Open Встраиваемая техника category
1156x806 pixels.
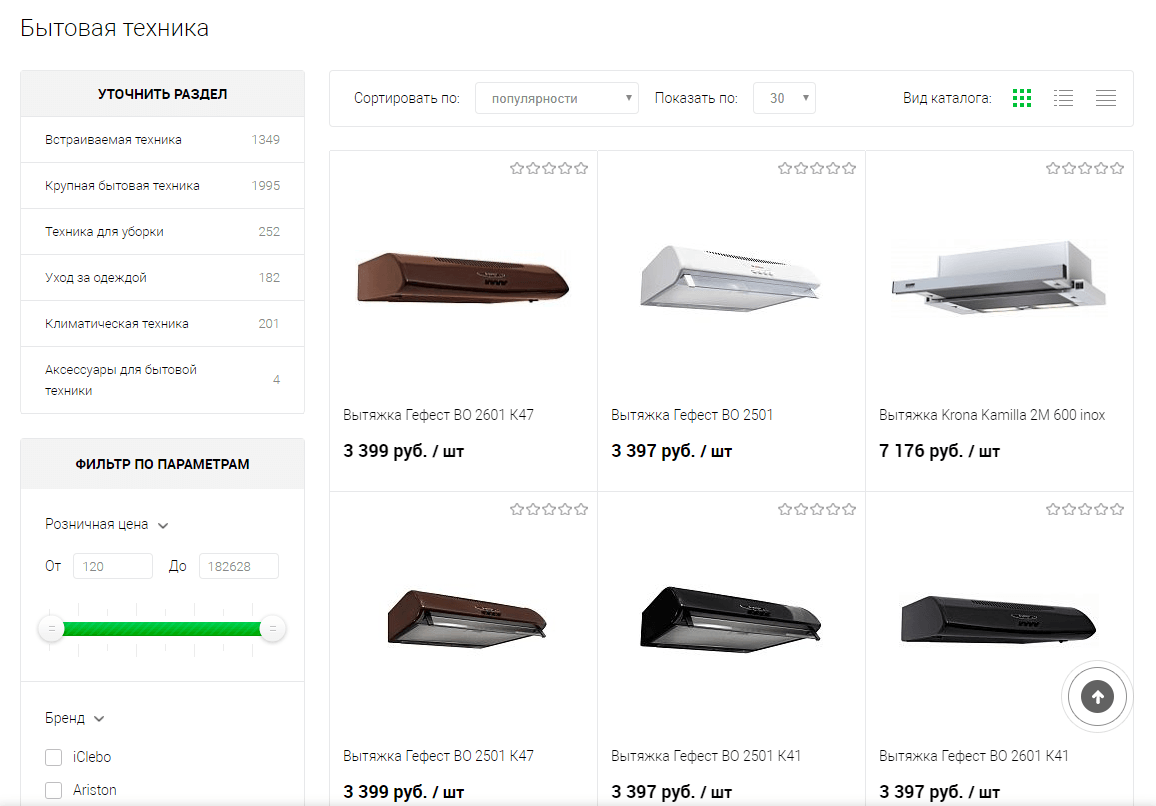(113, 140)
